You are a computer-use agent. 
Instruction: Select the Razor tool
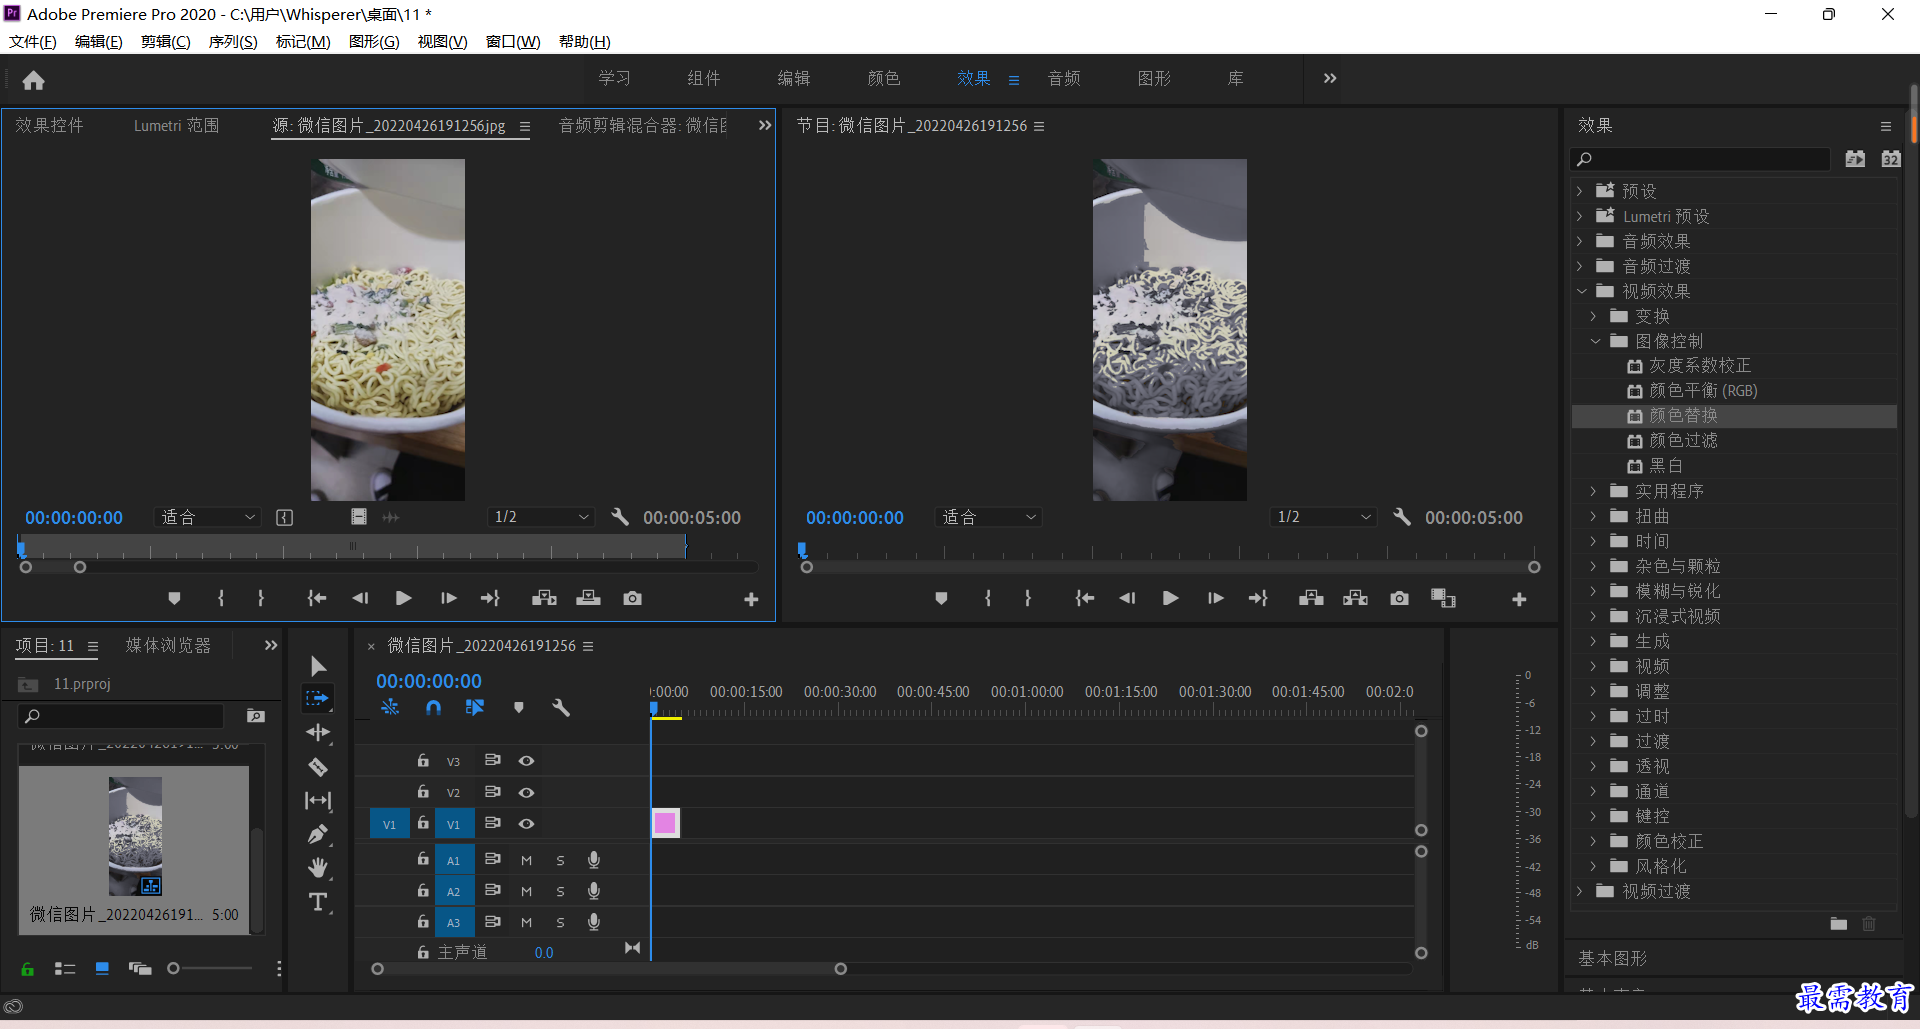click(318, 767)
